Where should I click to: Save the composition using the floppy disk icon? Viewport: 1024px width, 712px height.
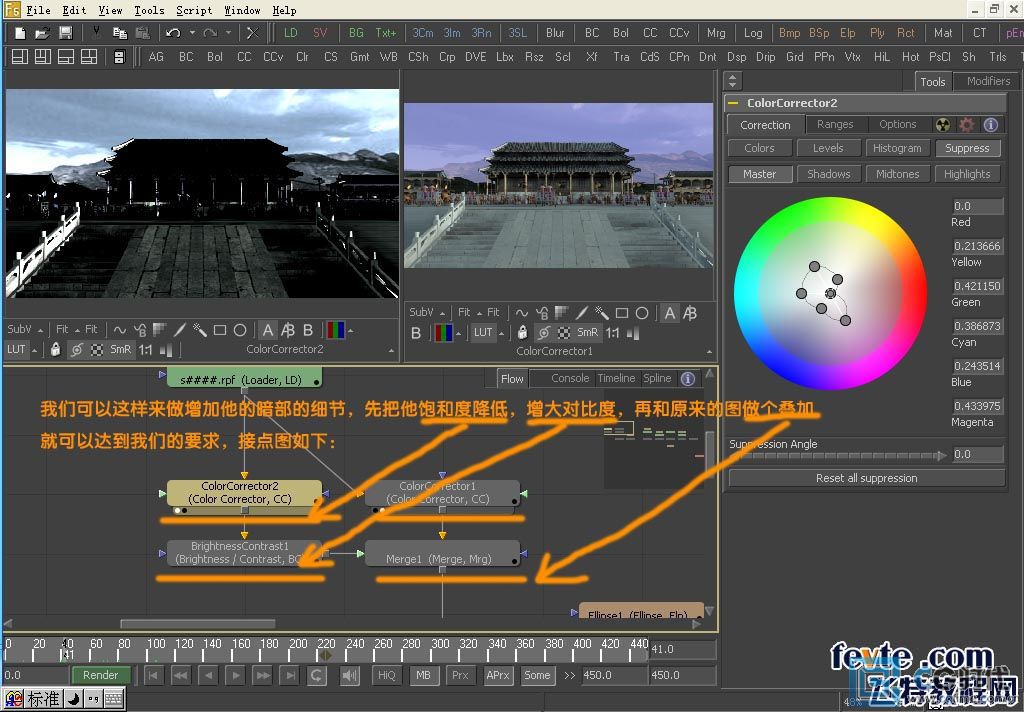point(65,33)
